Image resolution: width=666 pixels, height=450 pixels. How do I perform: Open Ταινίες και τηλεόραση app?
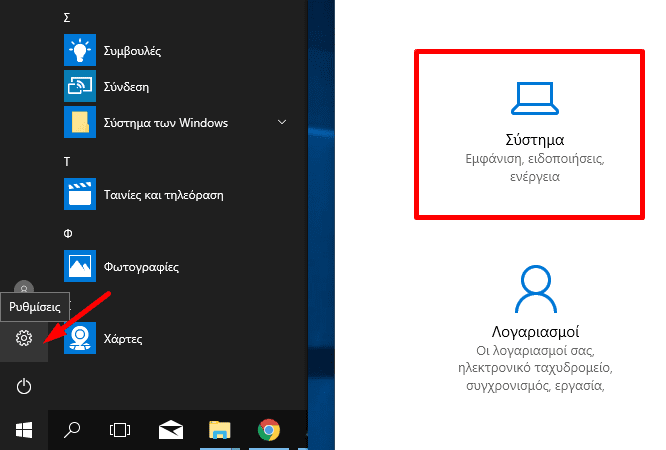[x=80, y=194]
